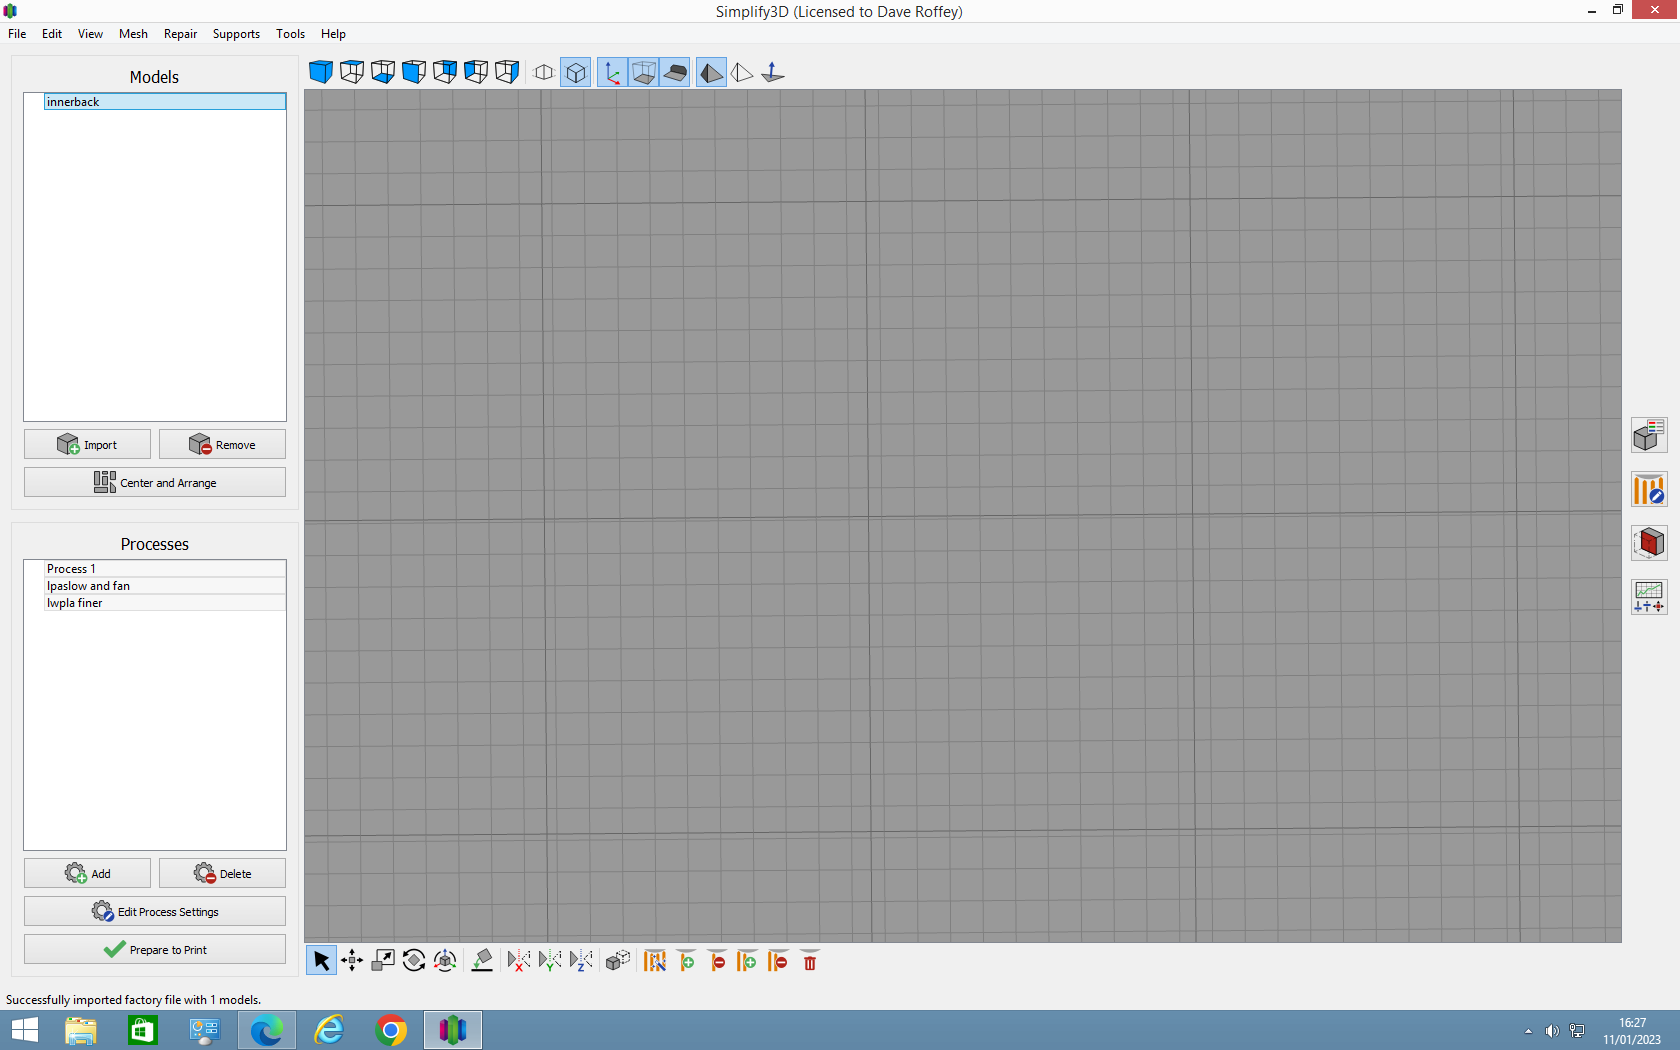Click the volume icon in system tray
This screenshot has height=1050, width=1680.
coord(1552,1031)
